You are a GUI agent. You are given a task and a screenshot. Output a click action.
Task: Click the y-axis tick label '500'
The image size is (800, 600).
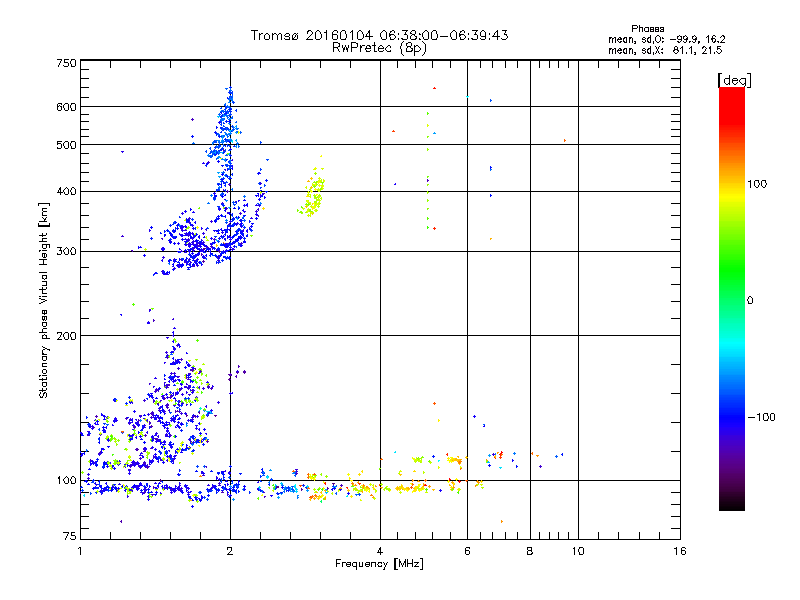pos(66,145)
